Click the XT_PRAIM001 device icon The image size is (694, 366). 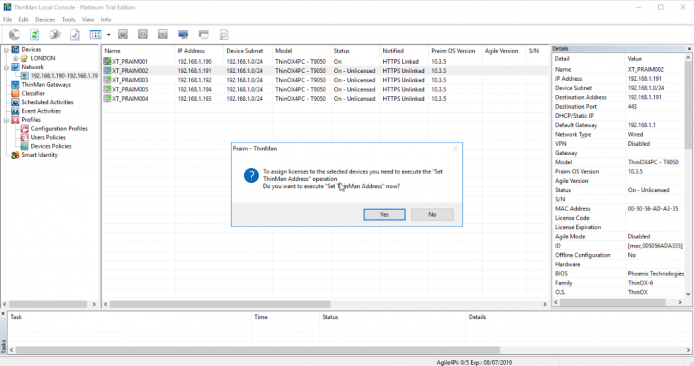tap(107, 62)
